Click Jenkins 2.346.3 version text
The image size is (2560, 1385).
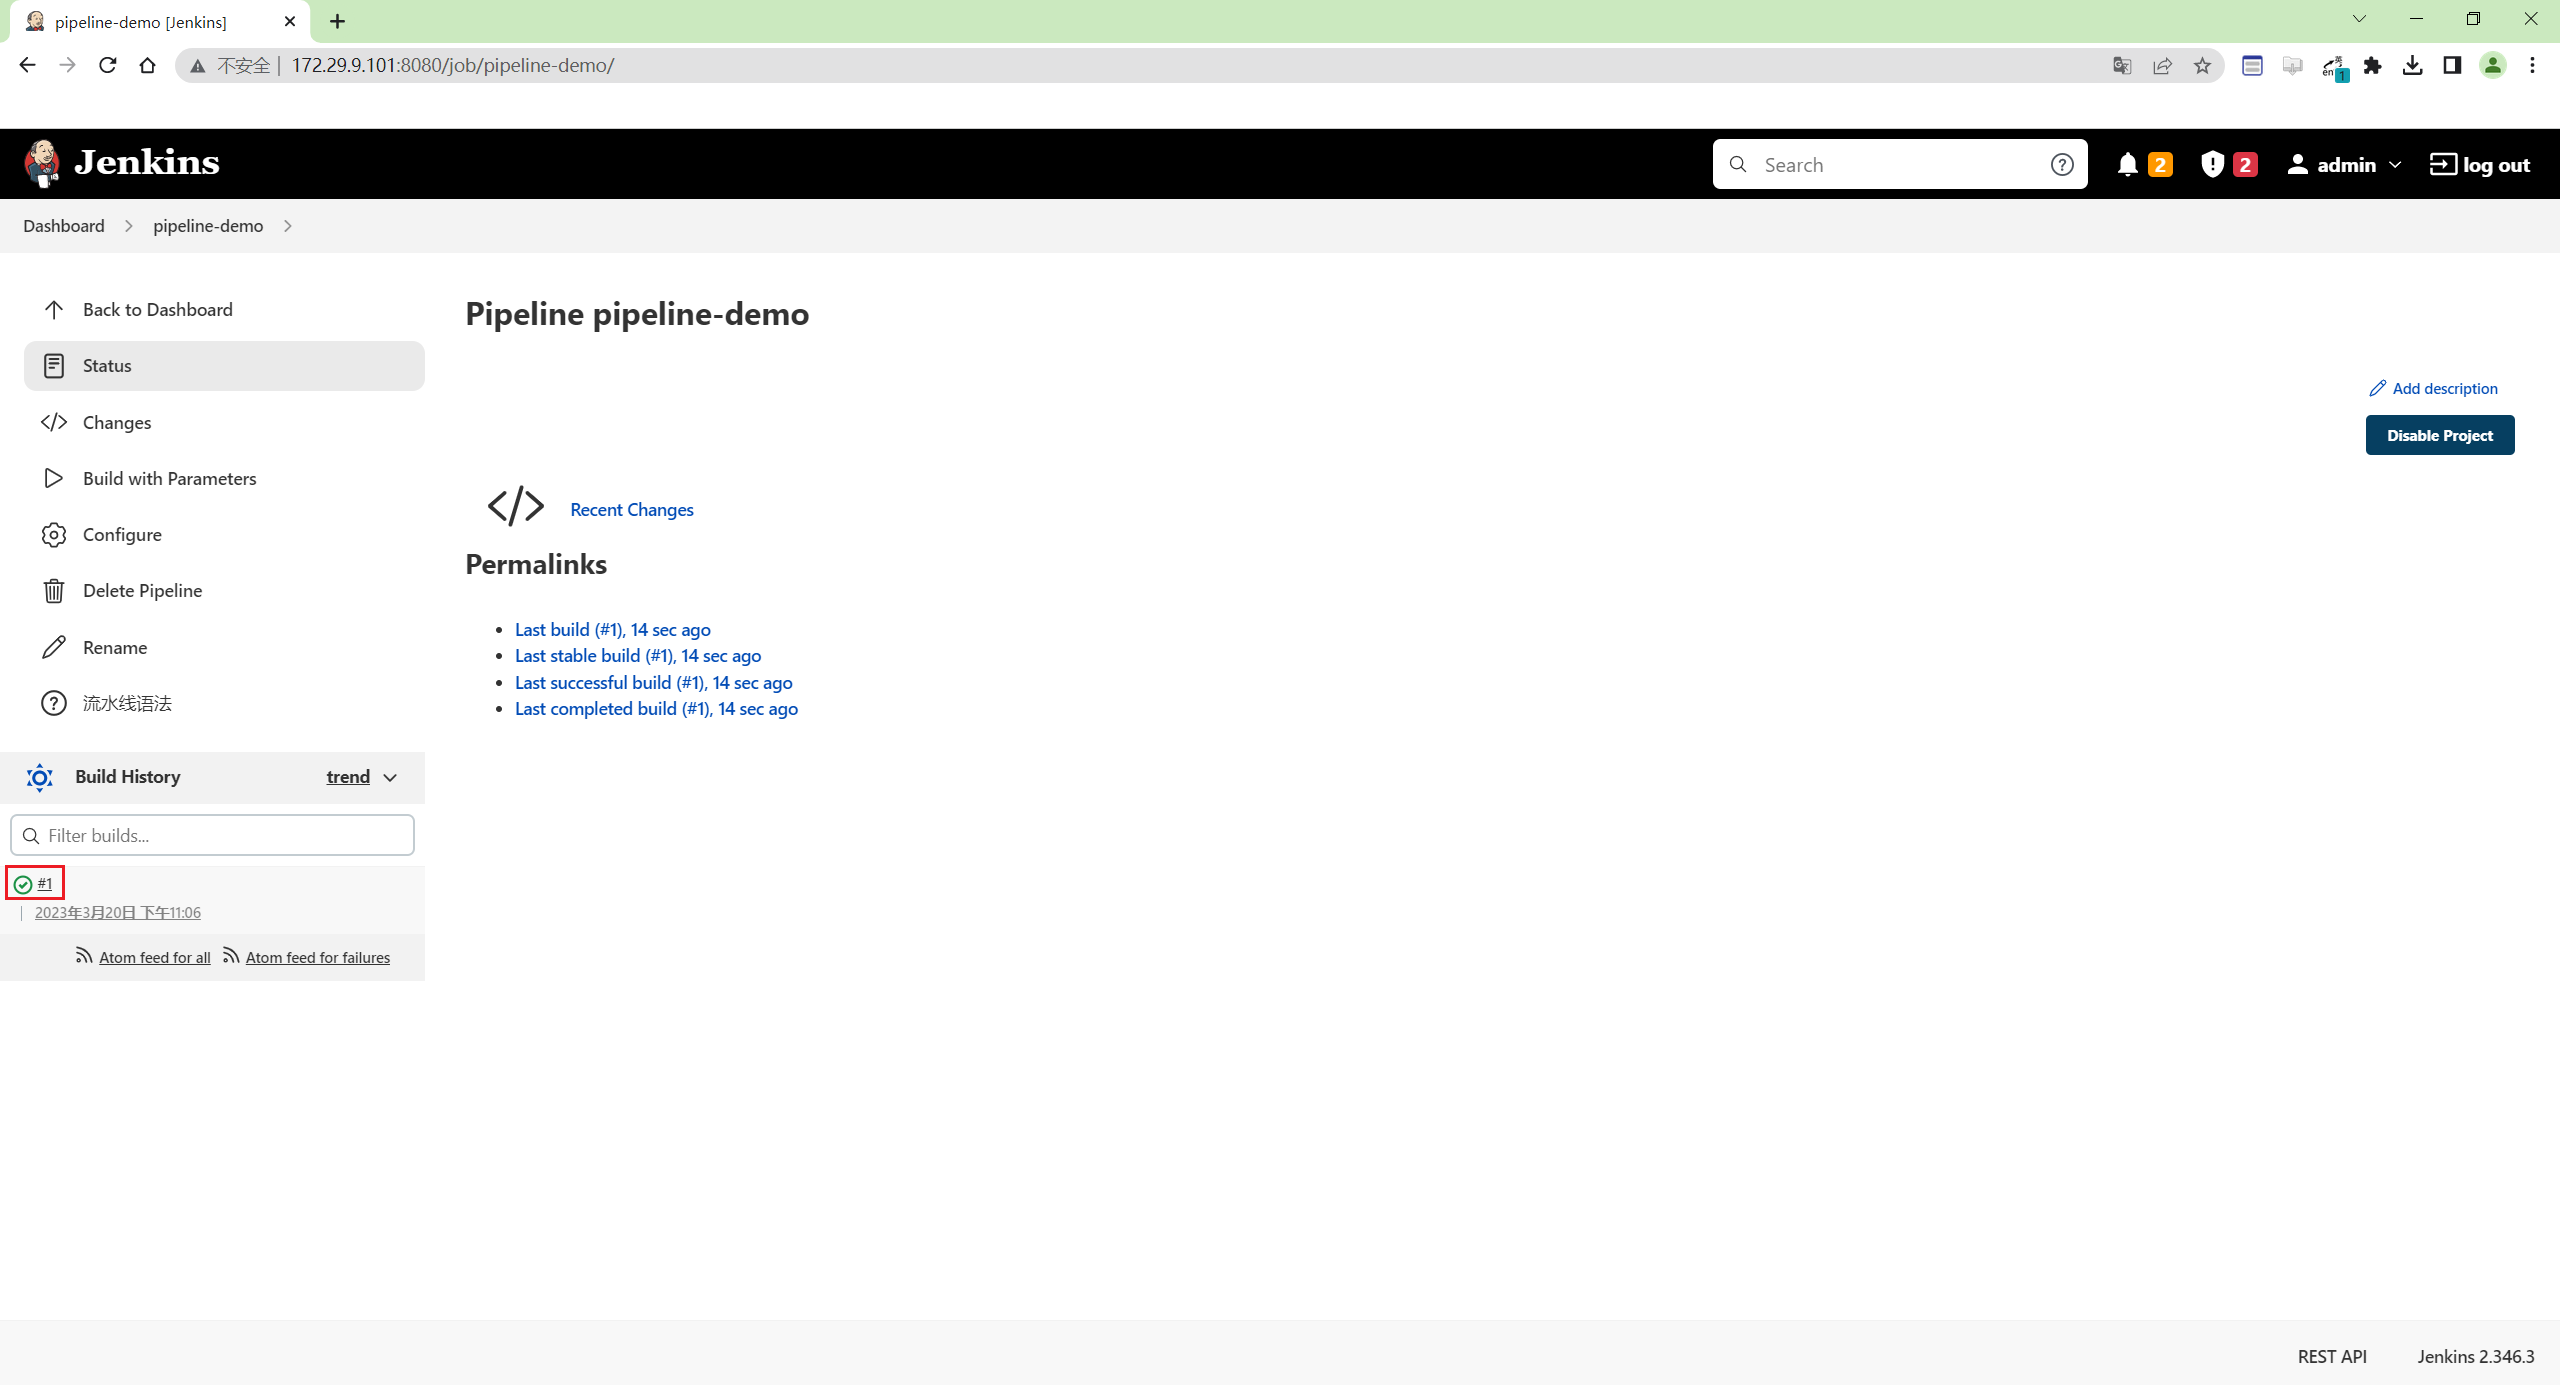2476,1356
